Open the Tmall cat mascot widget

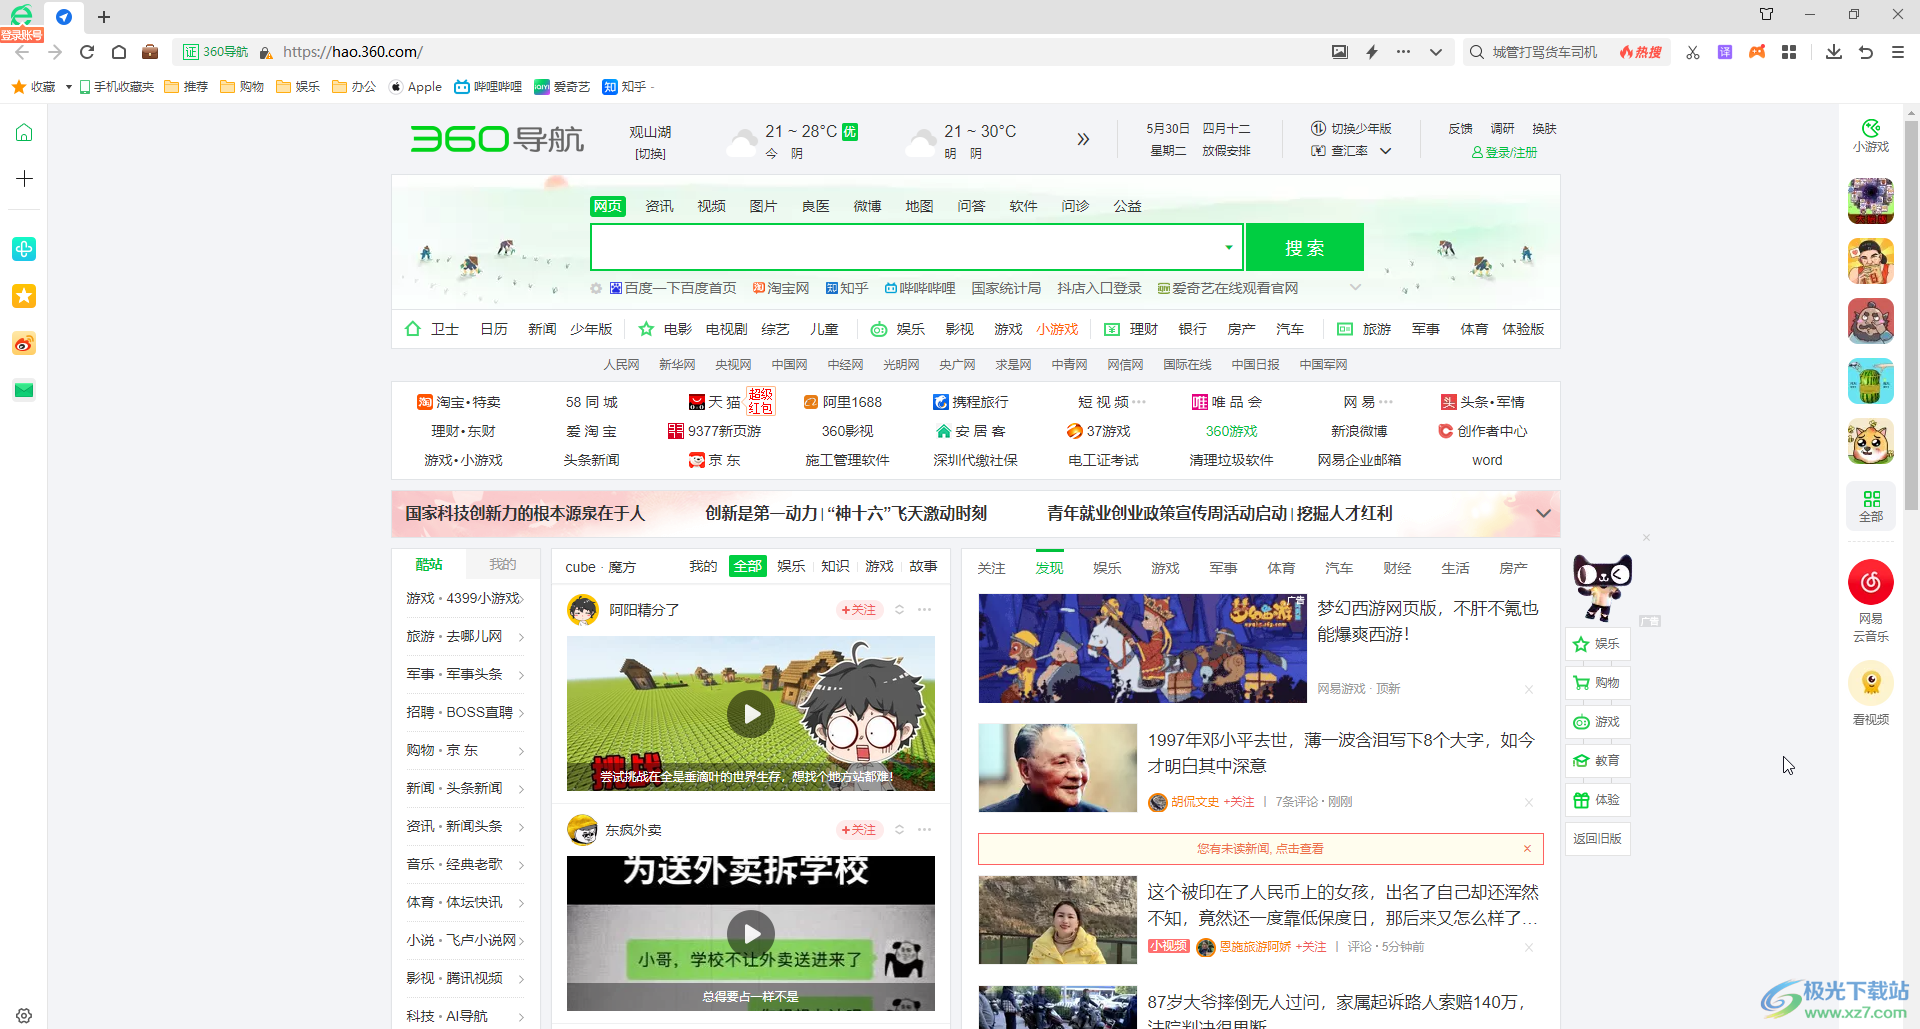[x=1602, y=587]
